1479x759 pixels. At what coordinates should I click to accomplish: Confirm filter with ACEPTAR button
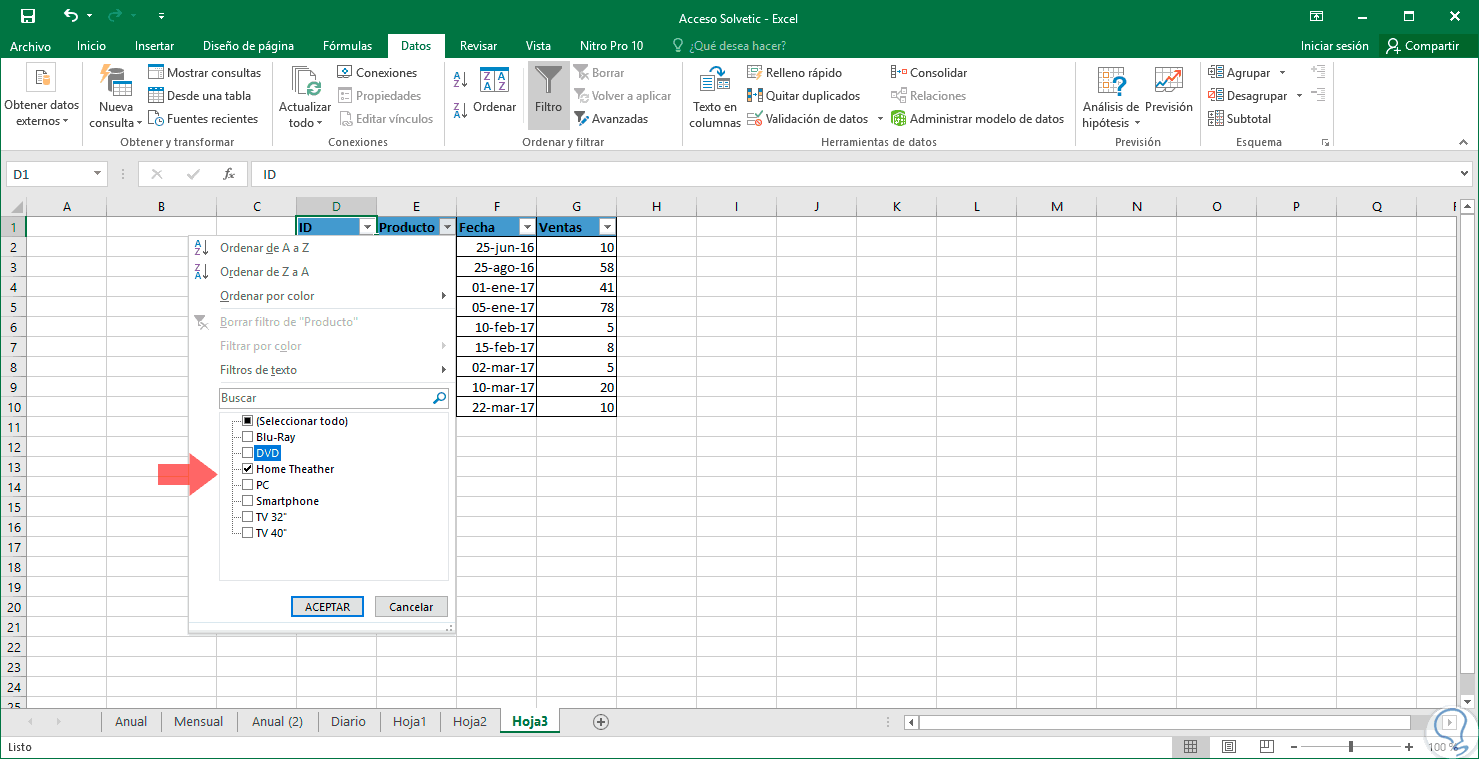[327, 607]
